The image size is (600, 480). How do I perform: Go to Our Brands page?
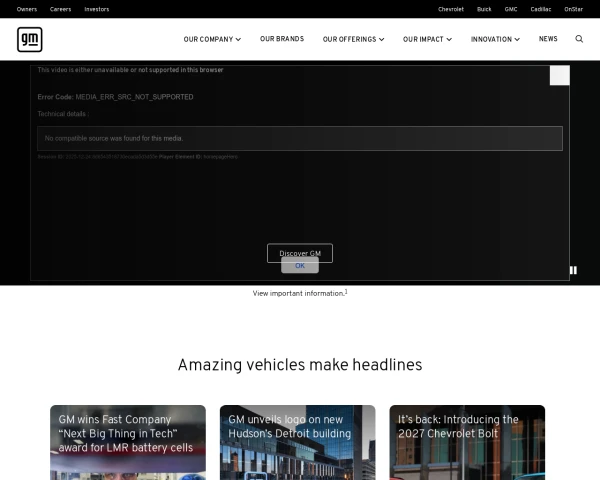pos(282,39)
